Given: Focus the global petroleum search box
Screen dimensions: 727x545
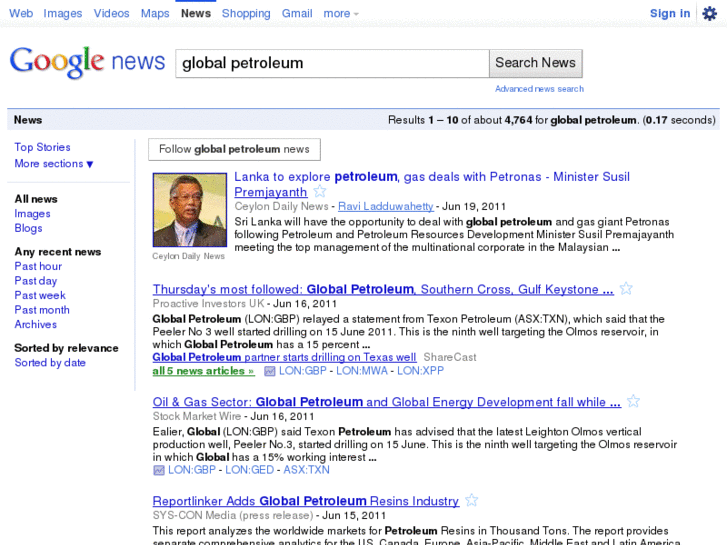Looking at the screenshot, I should coord(332,63).
